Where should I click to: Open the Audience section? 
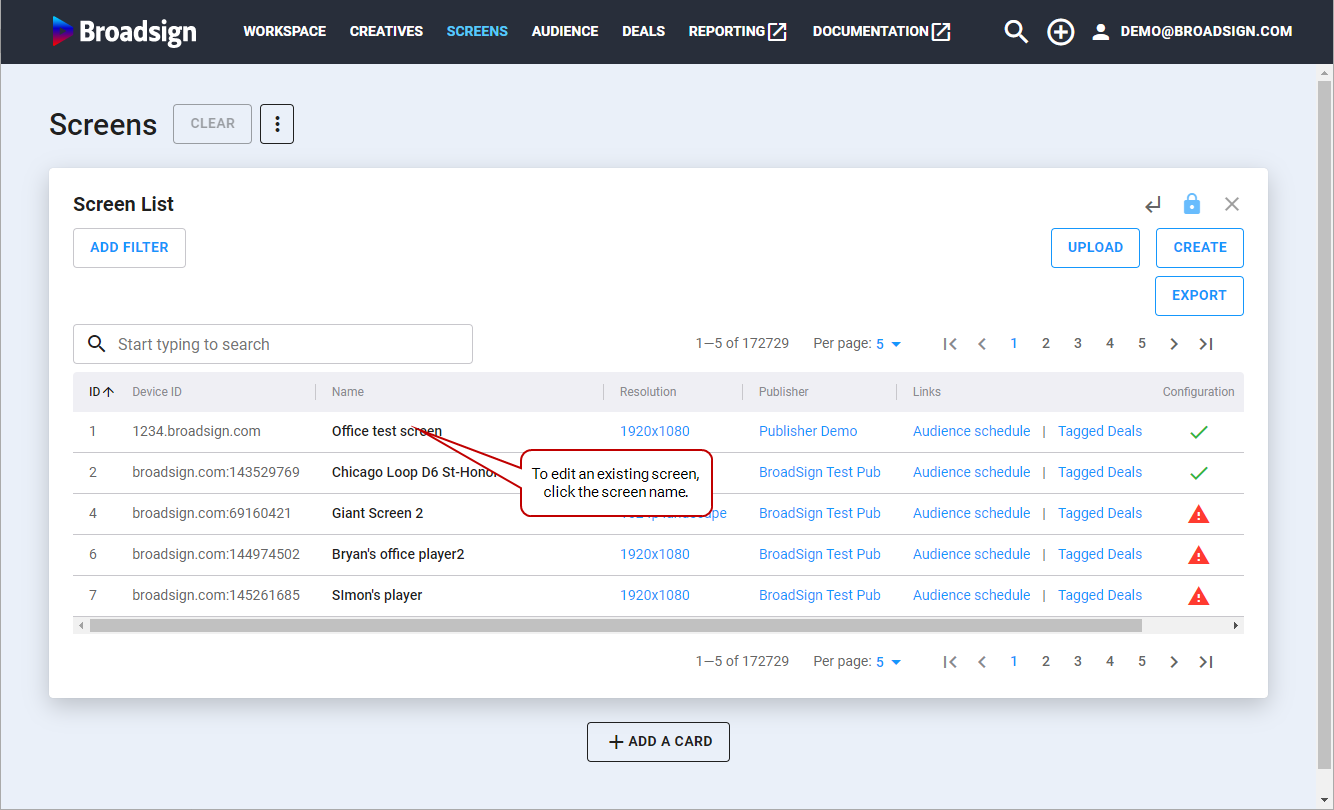565,32
